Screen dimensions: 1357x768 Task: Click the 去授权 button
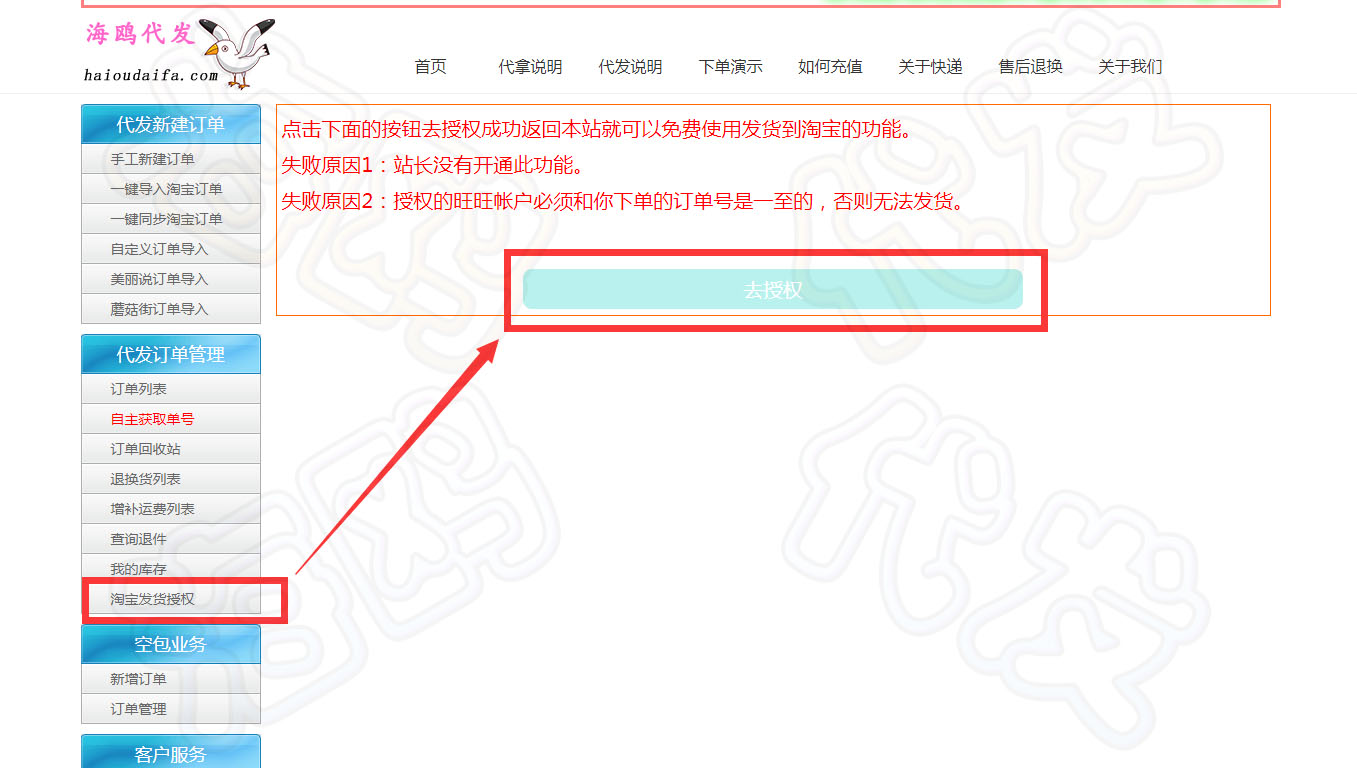[773, 290]
